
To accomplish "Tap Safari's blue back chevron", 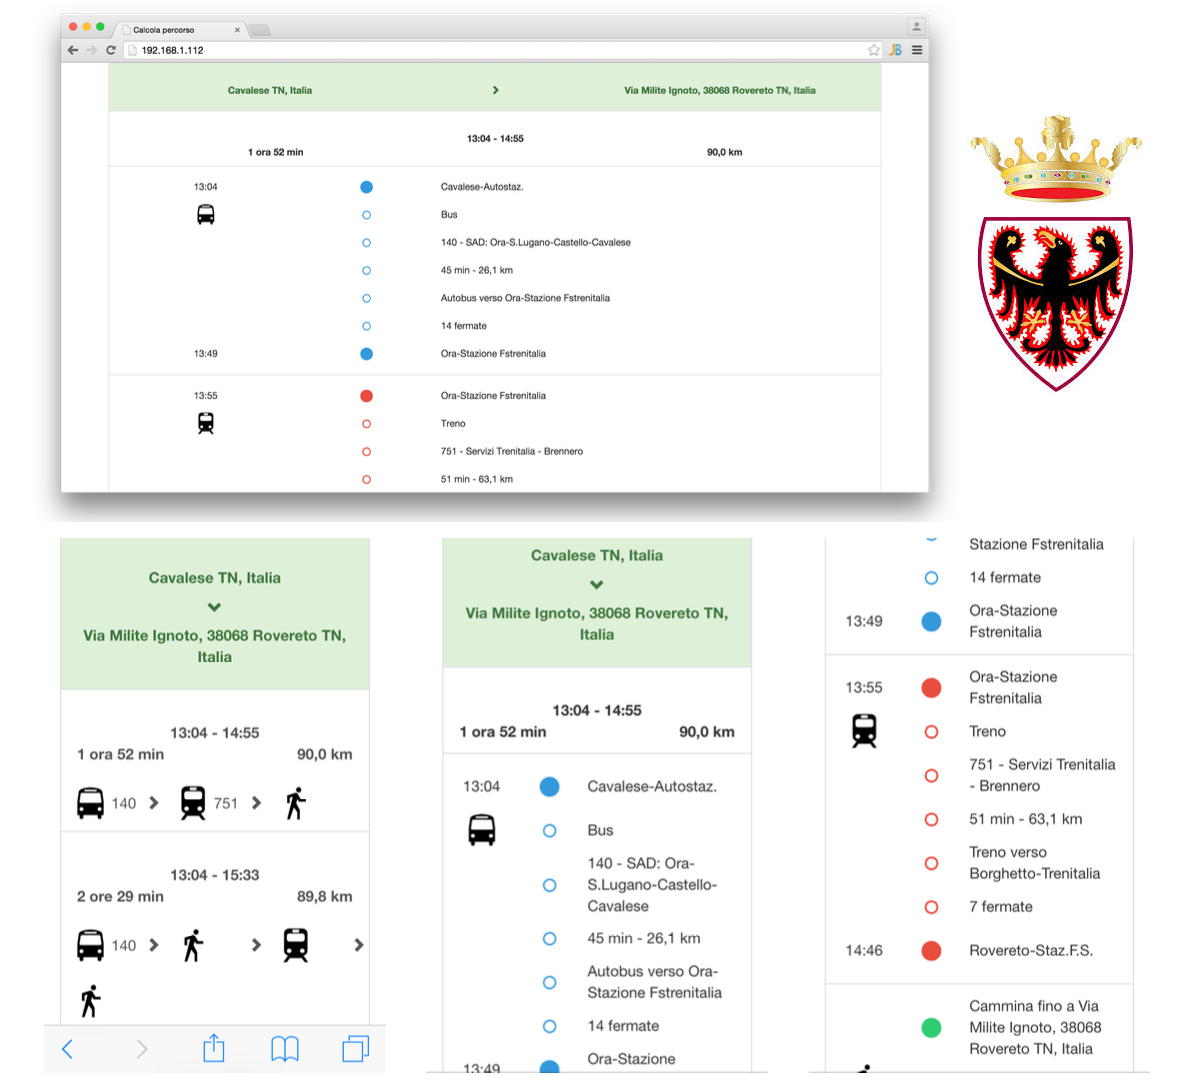I will pos(68,1048).
